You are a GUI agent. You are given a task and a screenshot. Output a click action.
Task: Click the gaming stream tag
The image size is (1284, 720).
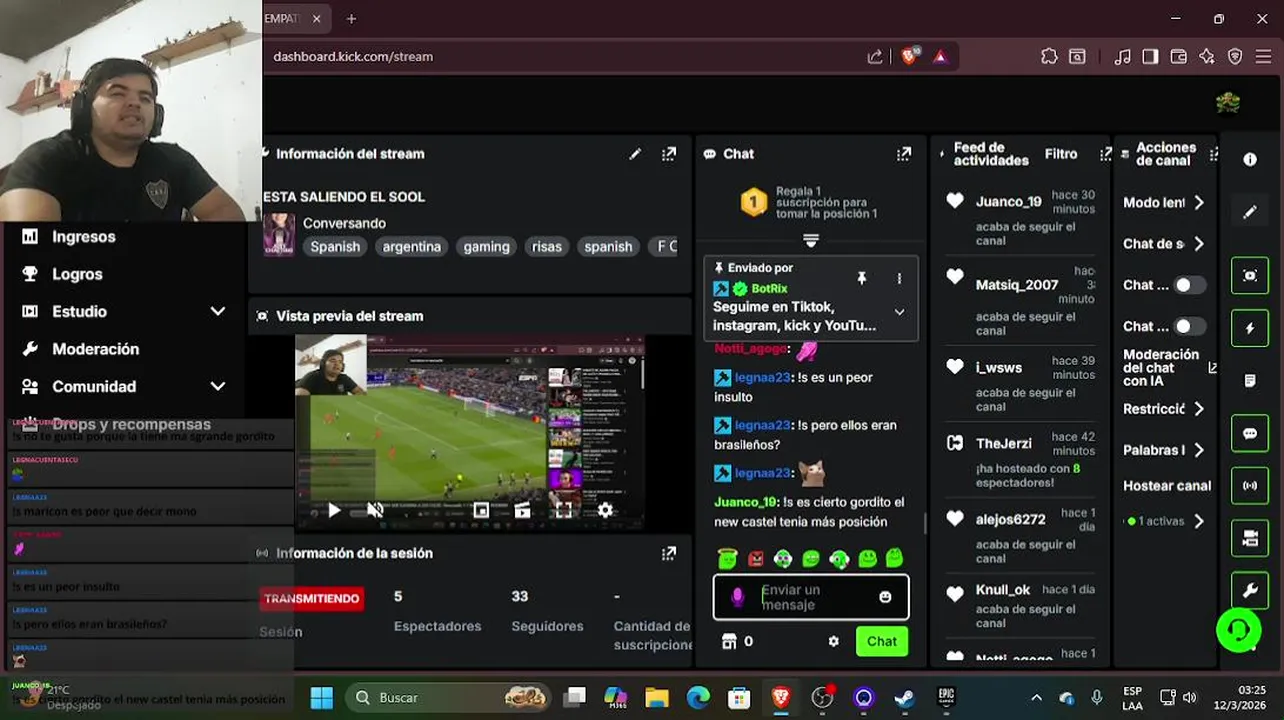[486, 247]
